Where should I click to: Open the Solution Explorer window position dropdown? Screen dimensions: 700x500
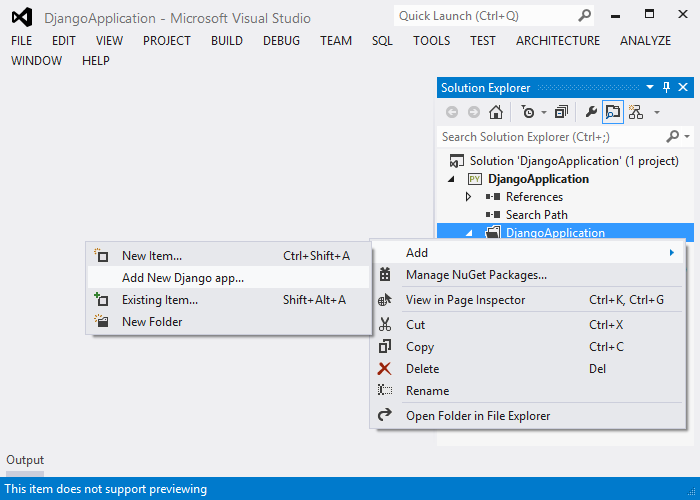pyautogui.click(x=650, y=87)
